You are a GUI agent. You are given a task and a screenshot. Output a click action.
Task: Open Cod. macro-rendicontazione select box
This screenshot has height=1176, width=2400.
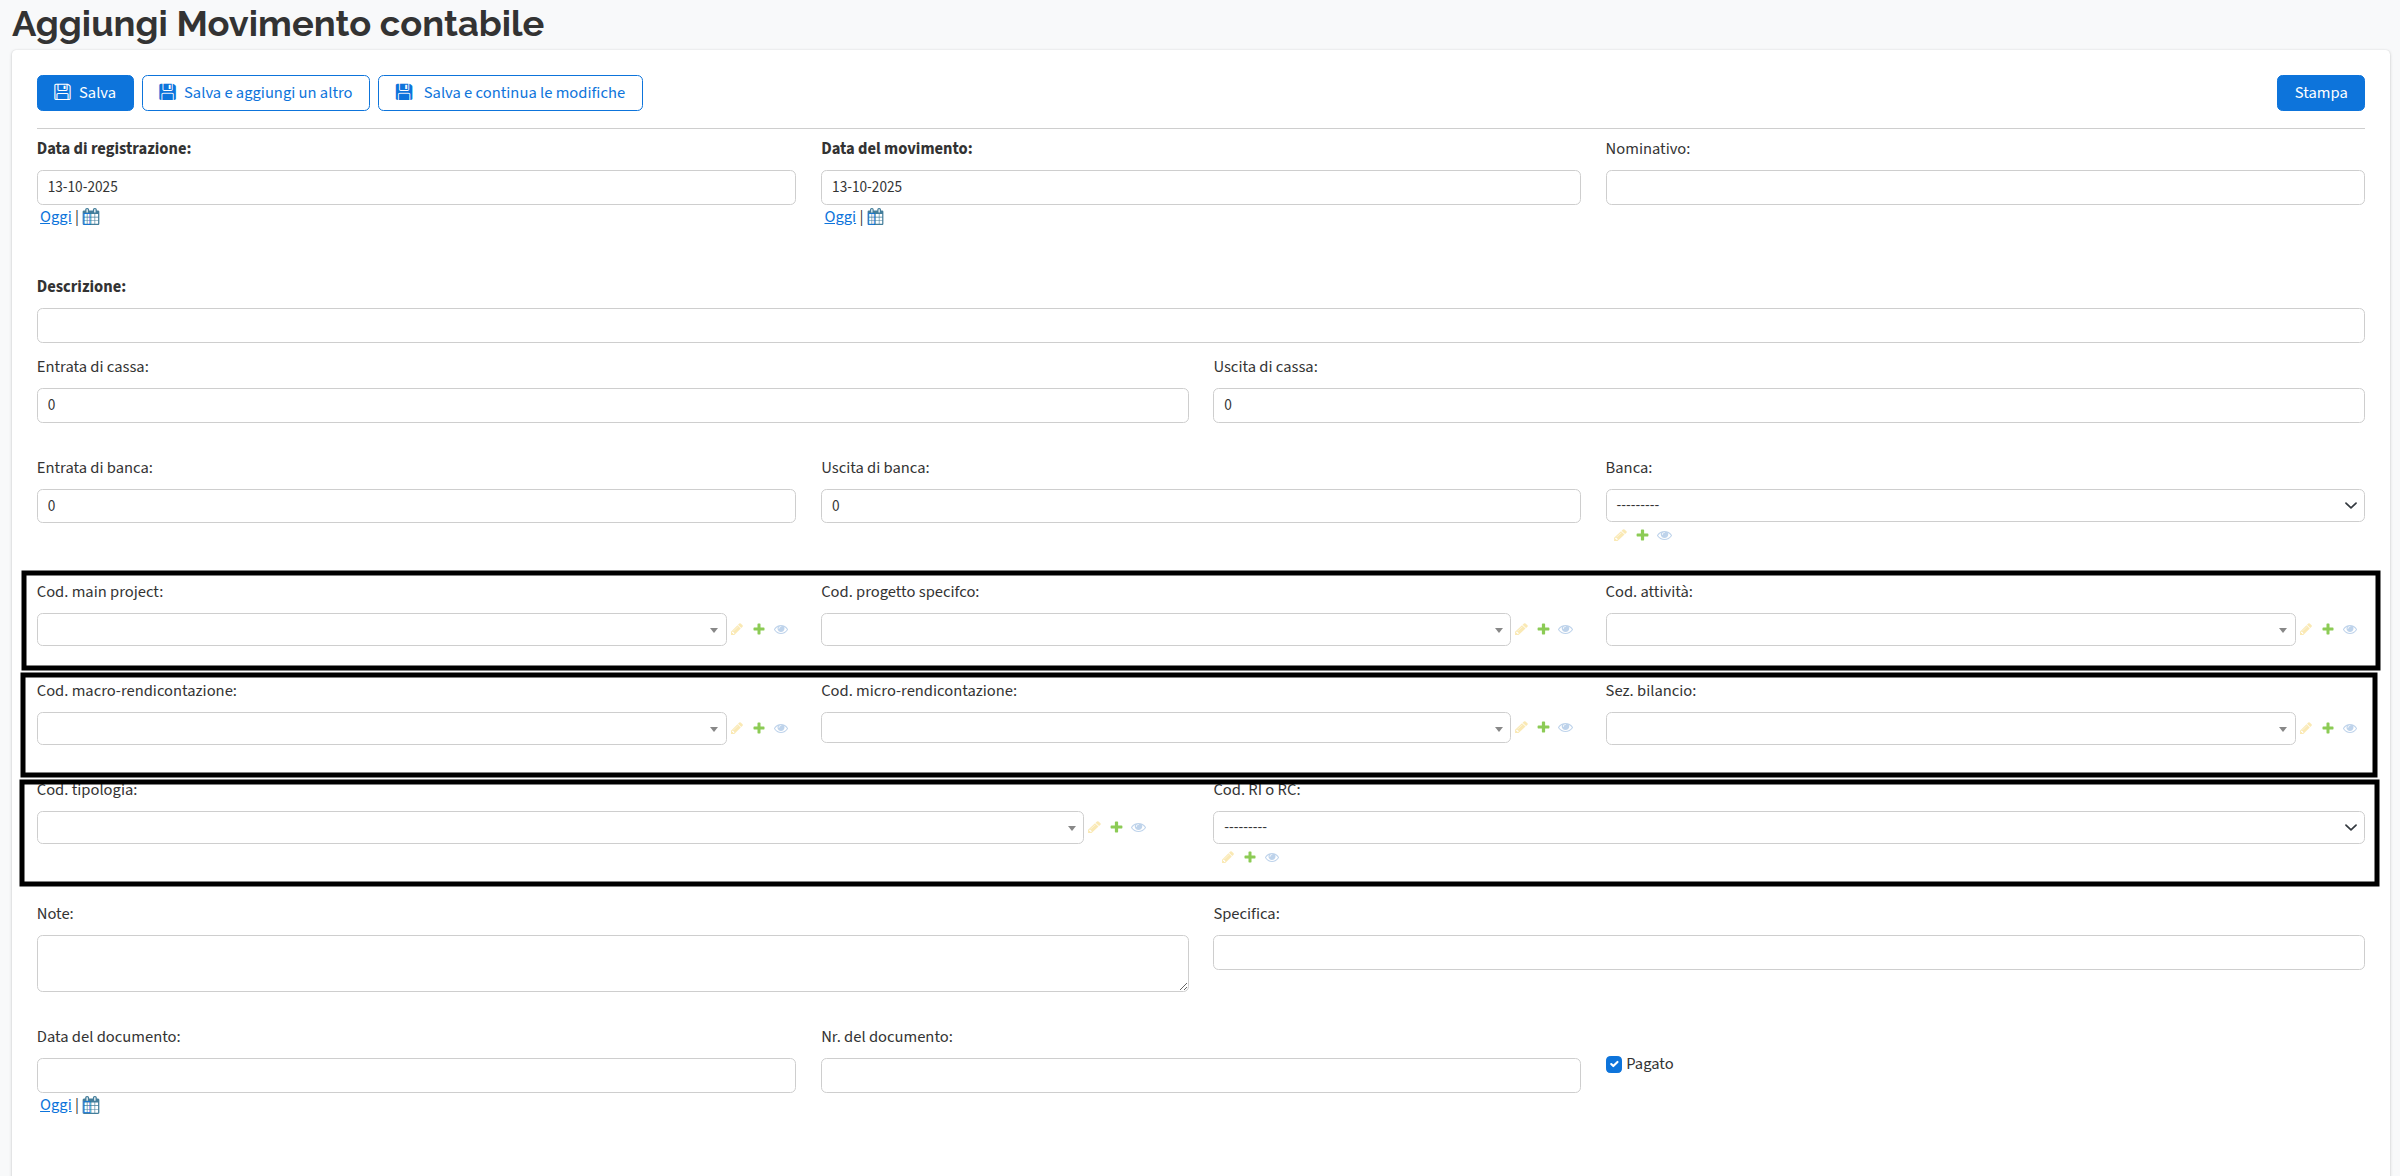pos(381,728)
